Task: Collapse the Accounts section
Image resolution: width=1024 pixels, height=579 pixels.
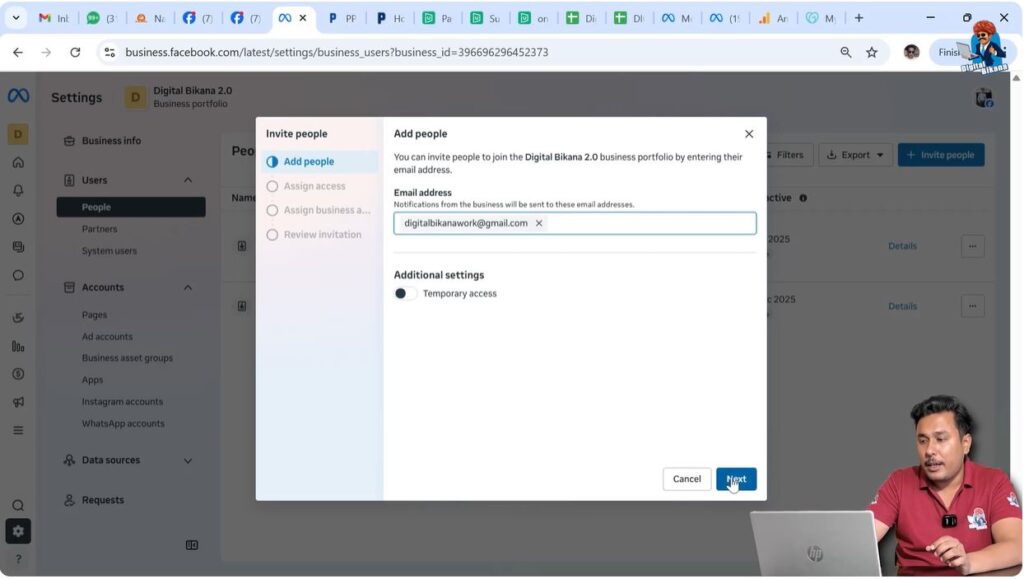Action: [187, 287]
